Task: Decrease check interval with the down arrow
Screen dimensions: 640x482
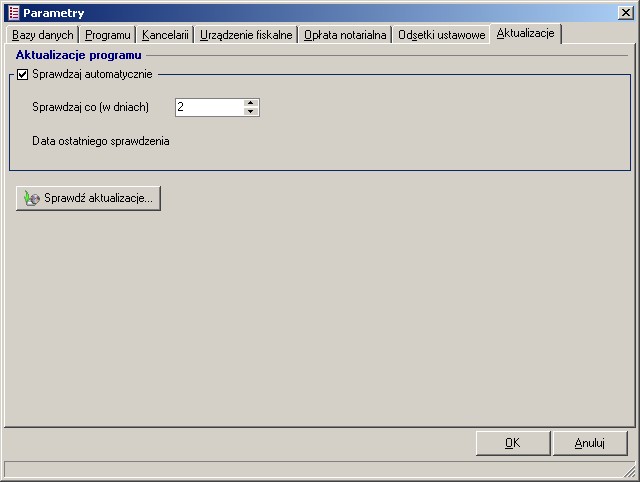Action: (251, 112)
